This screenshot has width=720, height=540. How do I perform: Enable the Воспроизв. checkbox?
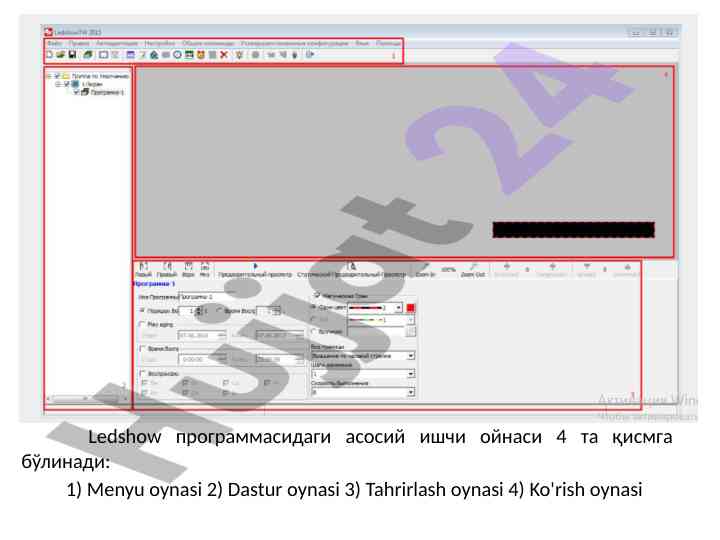pyautogui.click(x=143, y=373)
